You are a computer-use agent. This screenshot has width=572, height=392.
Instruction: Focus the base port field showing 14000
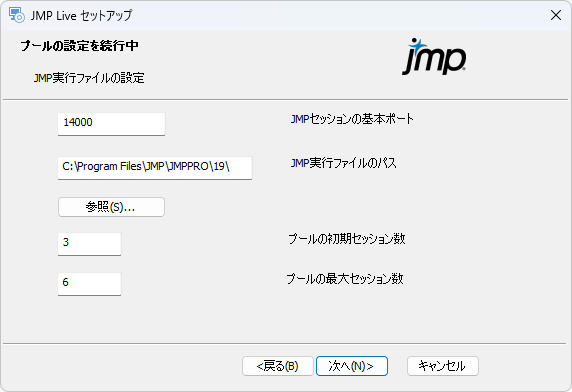click(111, 124)
